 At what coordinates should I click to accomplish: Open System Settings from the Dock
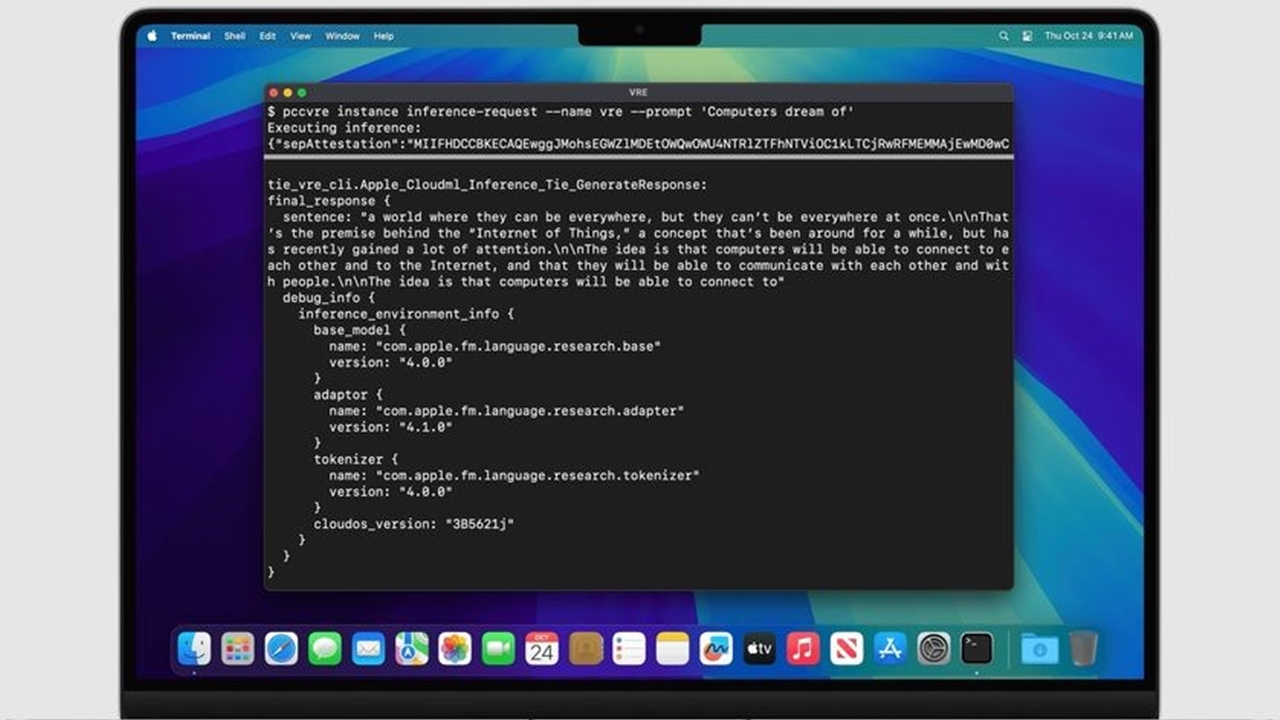tap(934, 649)
